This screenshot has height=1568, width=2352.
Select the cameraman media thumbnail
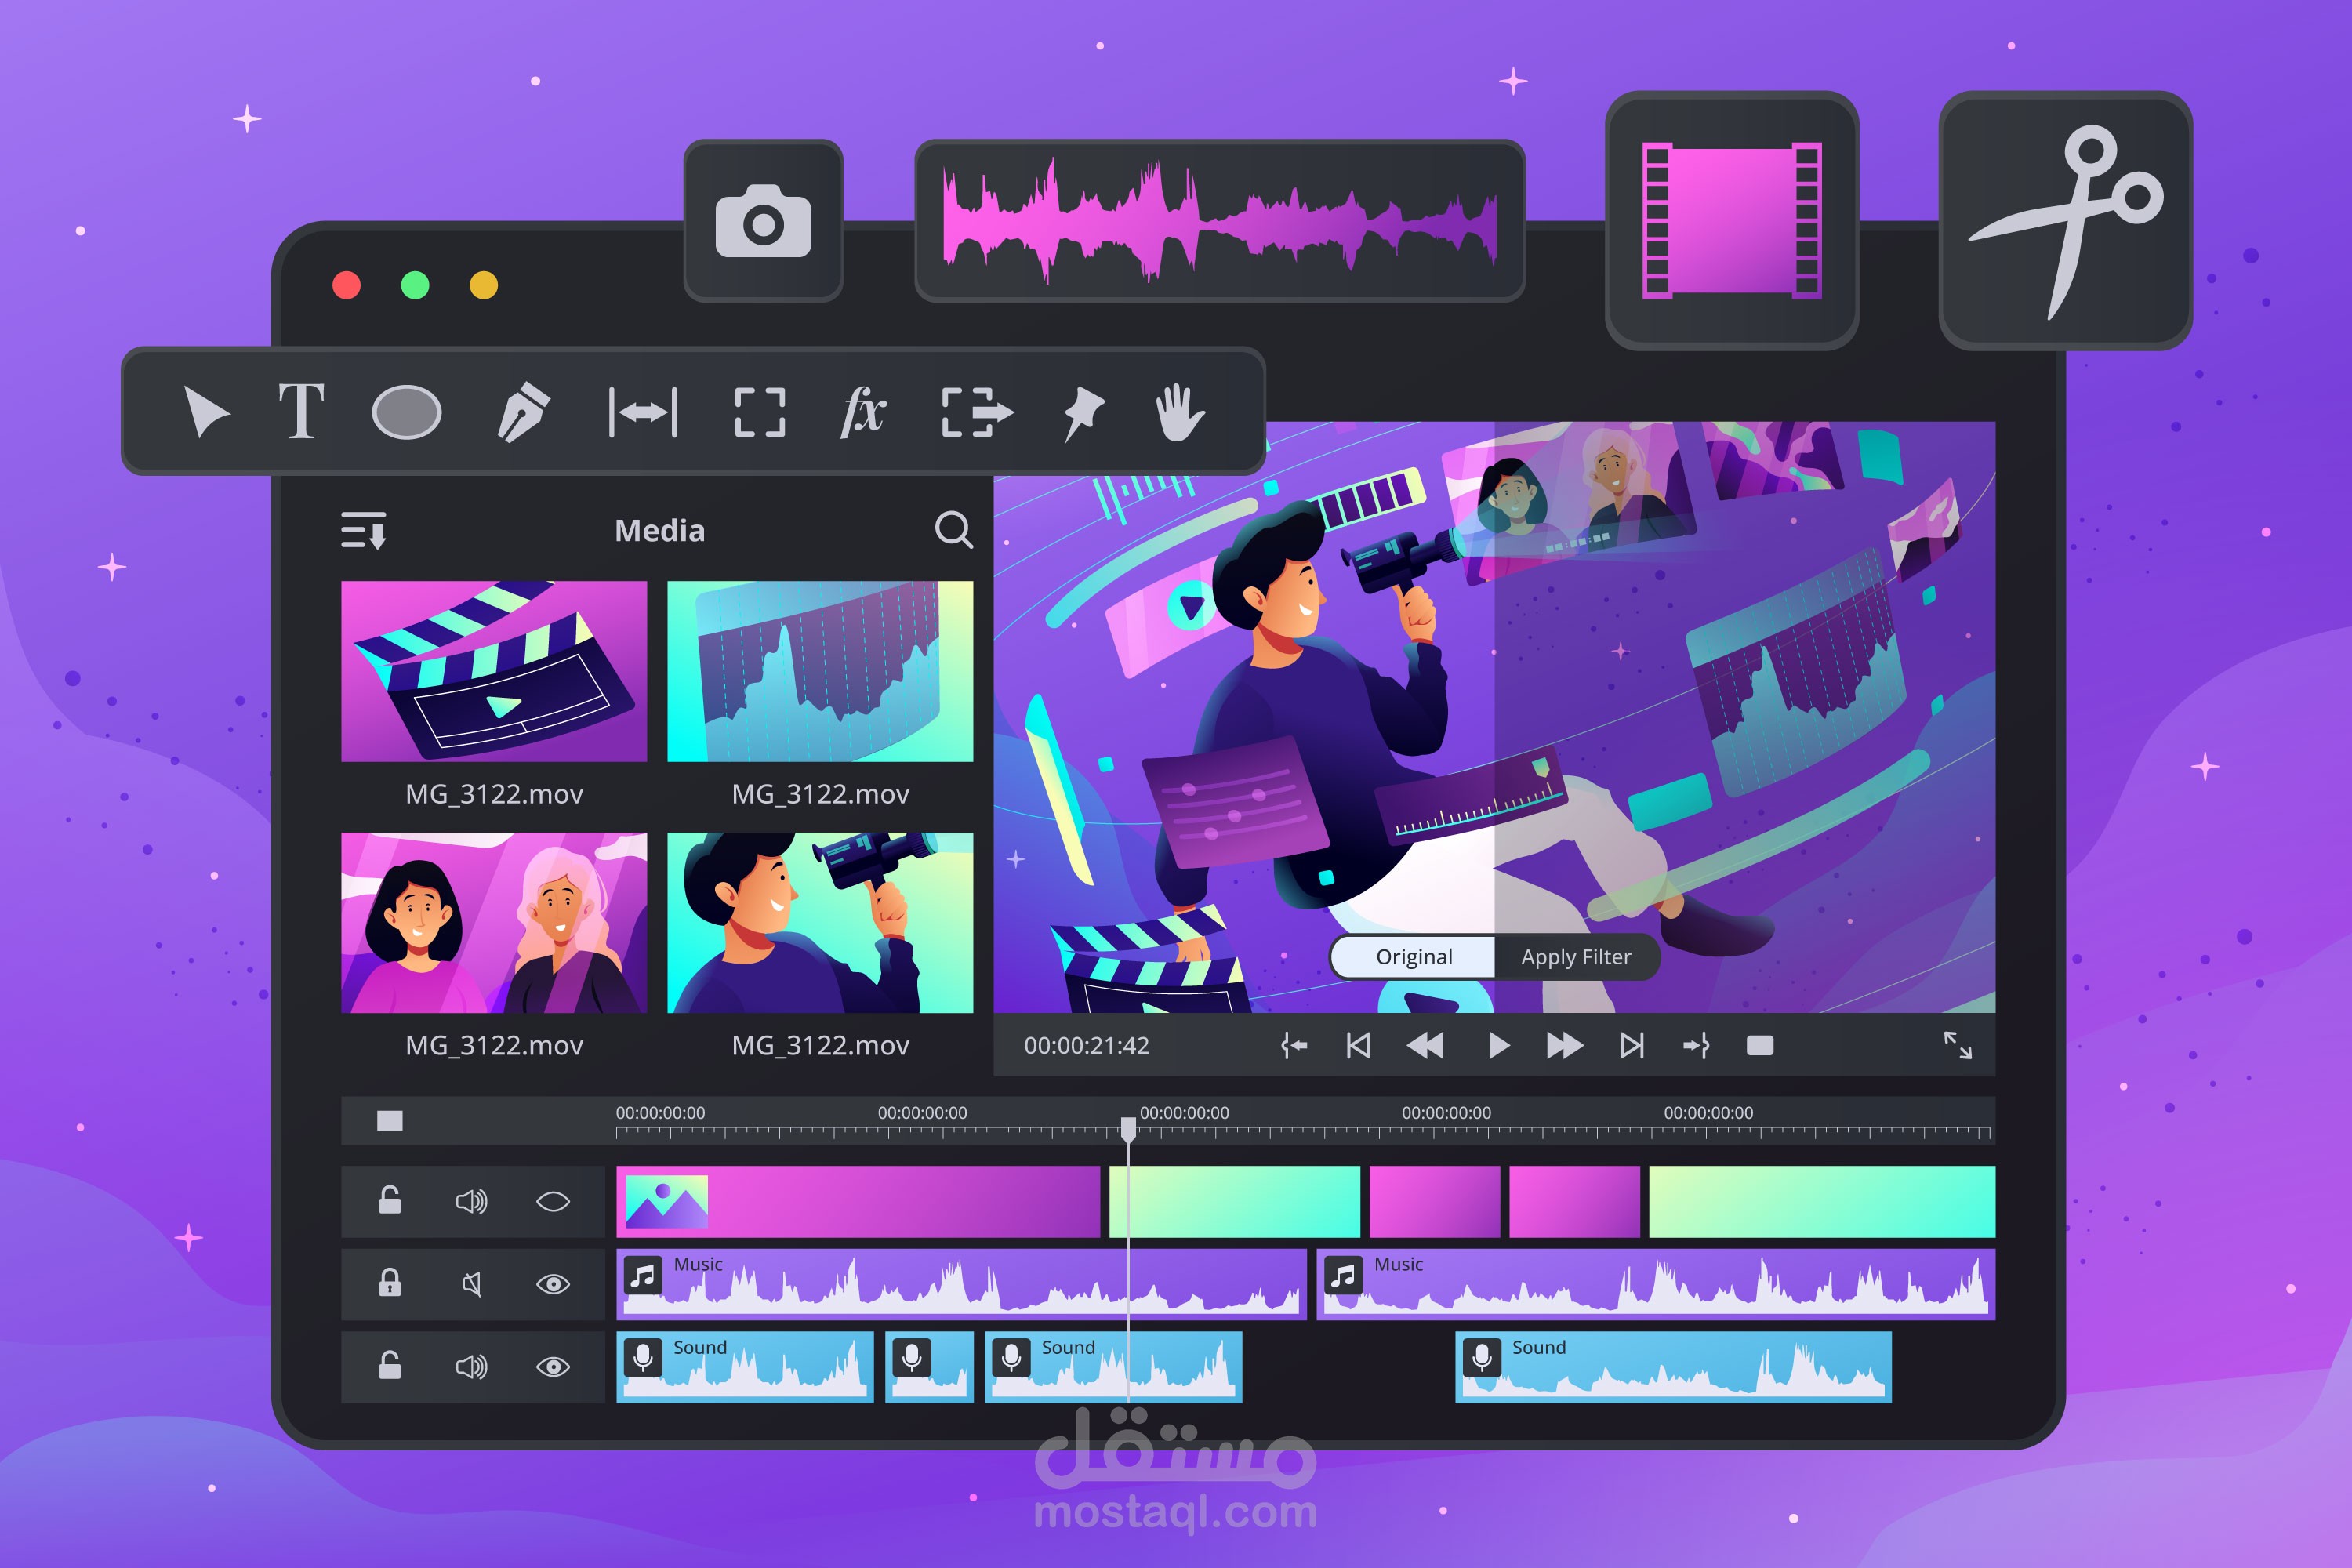click(820, 923)
